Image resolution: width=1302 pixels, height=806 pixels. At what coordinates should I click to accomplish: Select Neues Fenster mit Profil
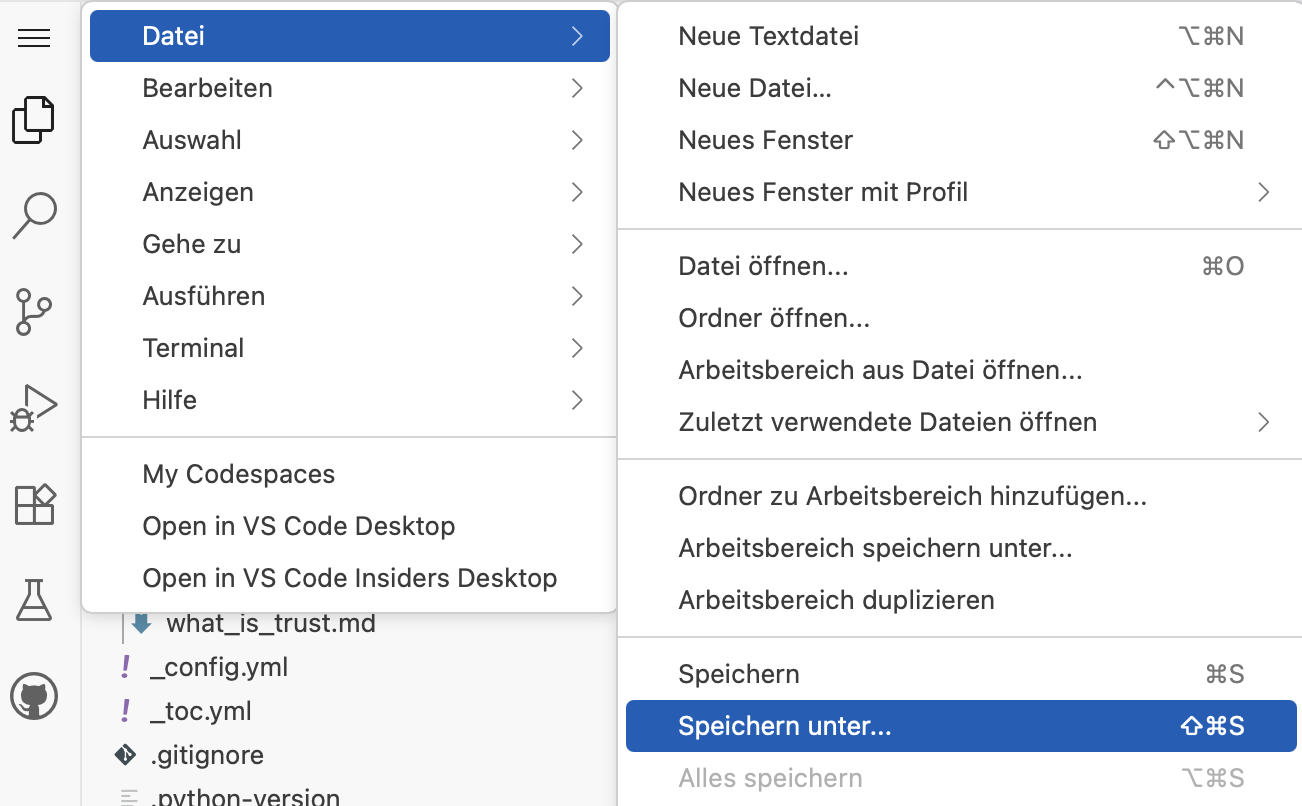click(962, 192)
